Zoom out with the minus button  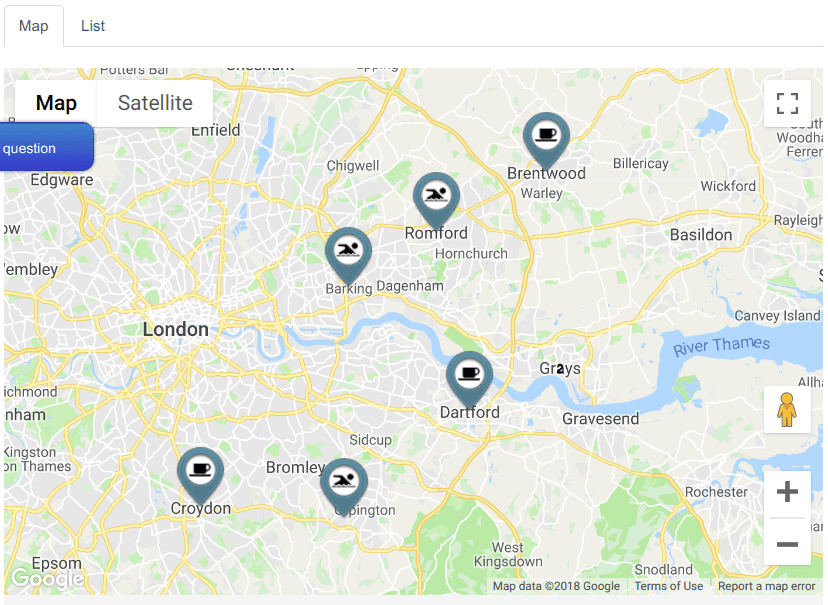click(787, 544)
